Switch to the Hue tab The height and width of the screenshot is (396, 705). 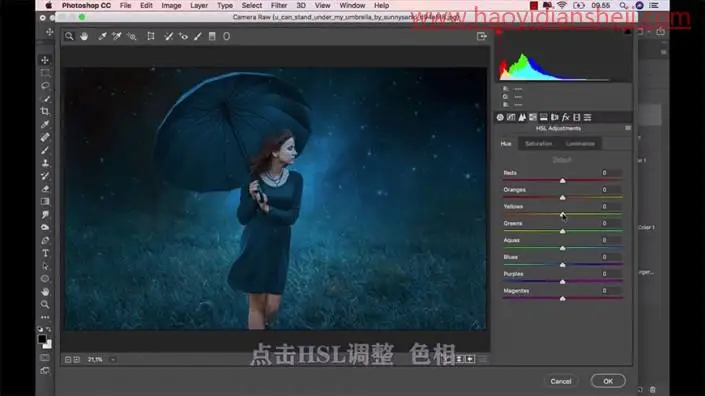point(506,144)
